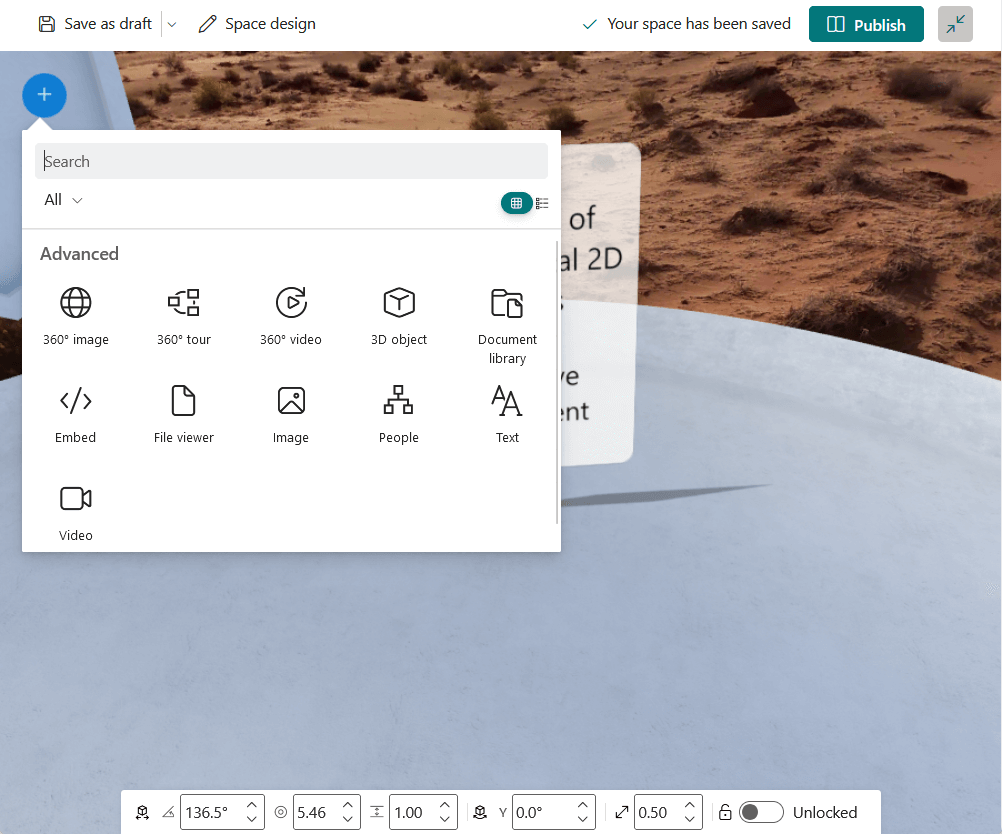Click the padlock icon
Screen dimensions: 1002x834
725,812
